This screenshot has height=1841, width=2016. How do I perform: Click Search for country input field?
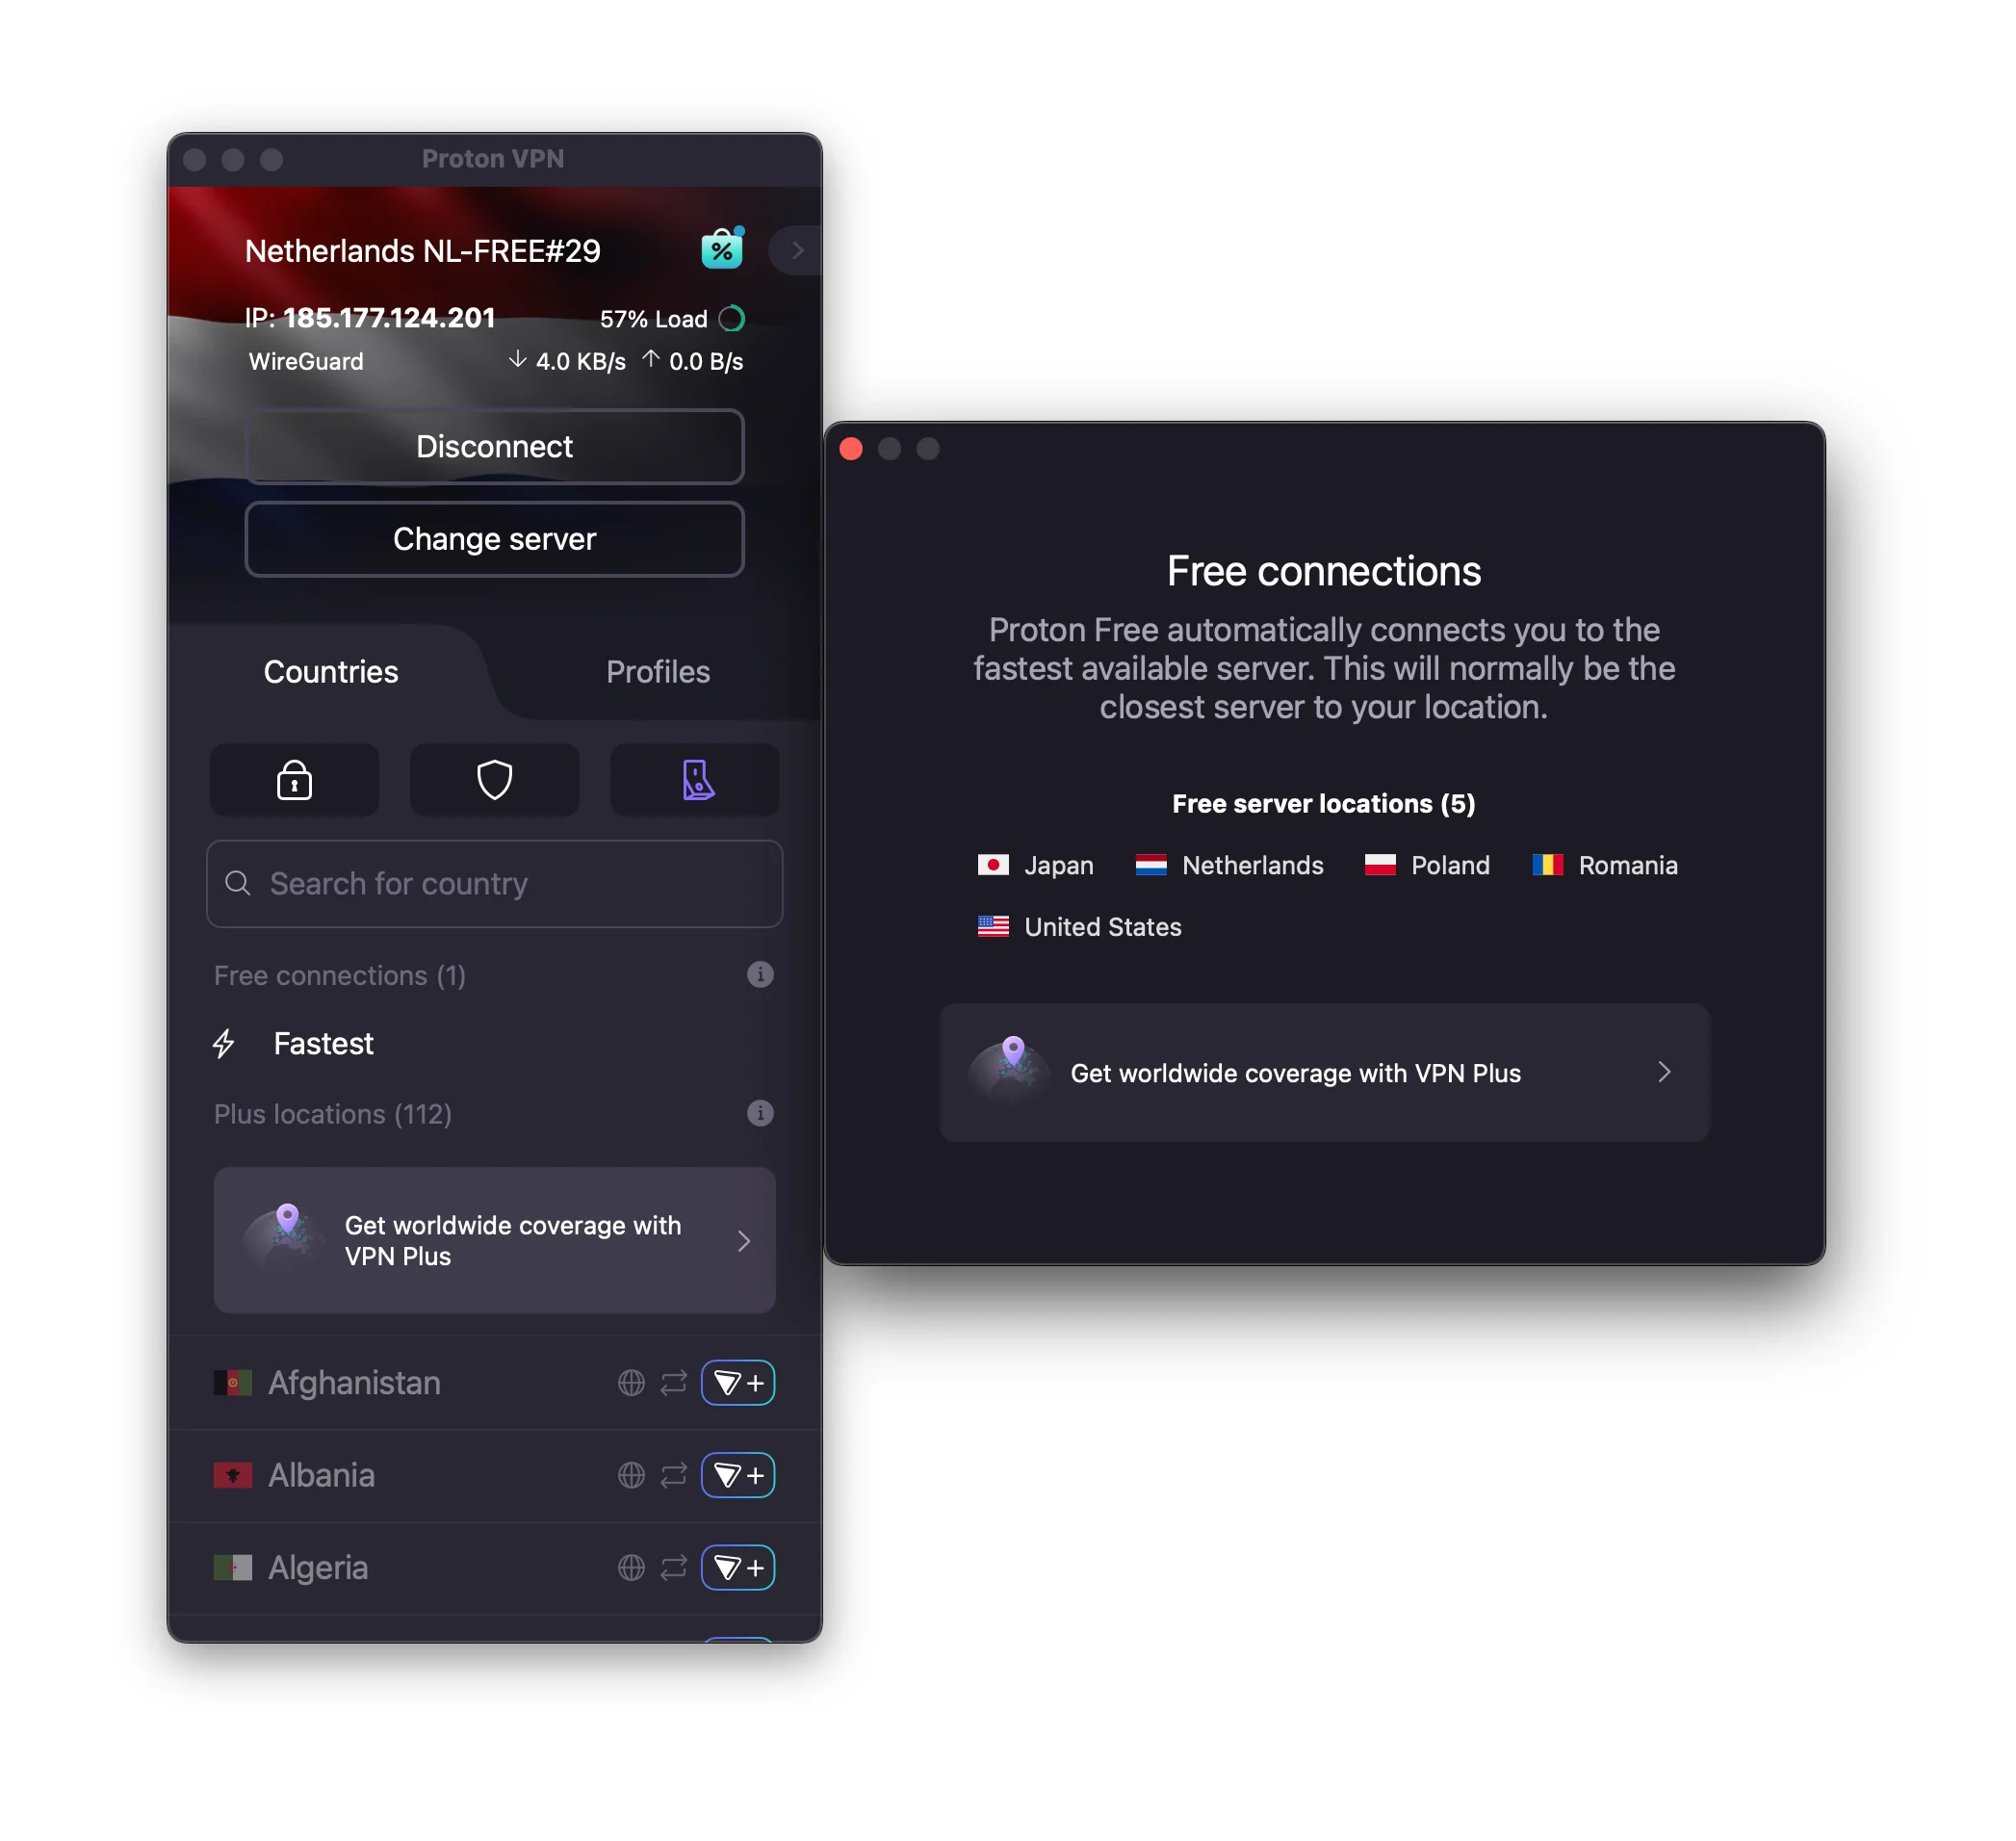[x=494, y=882]
